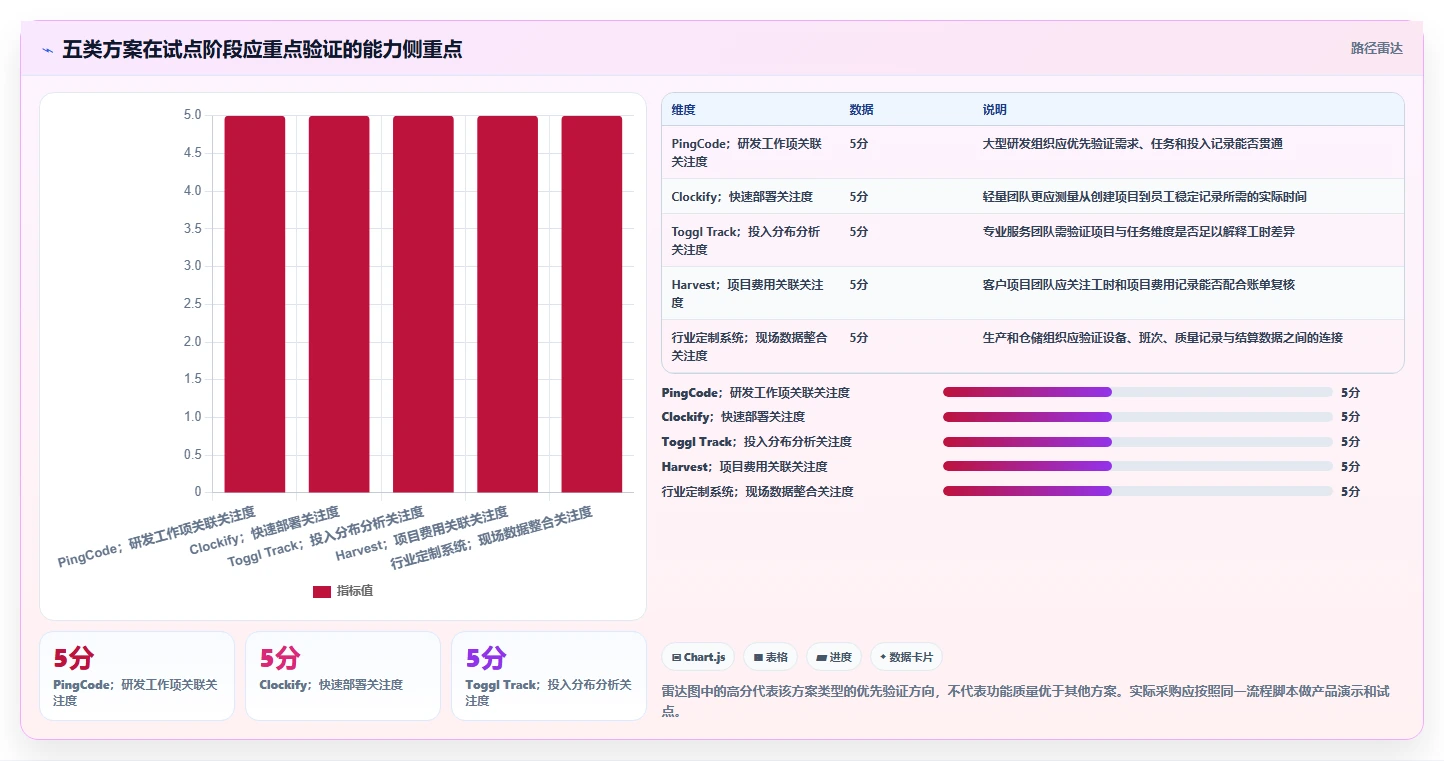Click the 进度 tag chip
This screenshot has width=1444, height=761.
coord(834,657)
